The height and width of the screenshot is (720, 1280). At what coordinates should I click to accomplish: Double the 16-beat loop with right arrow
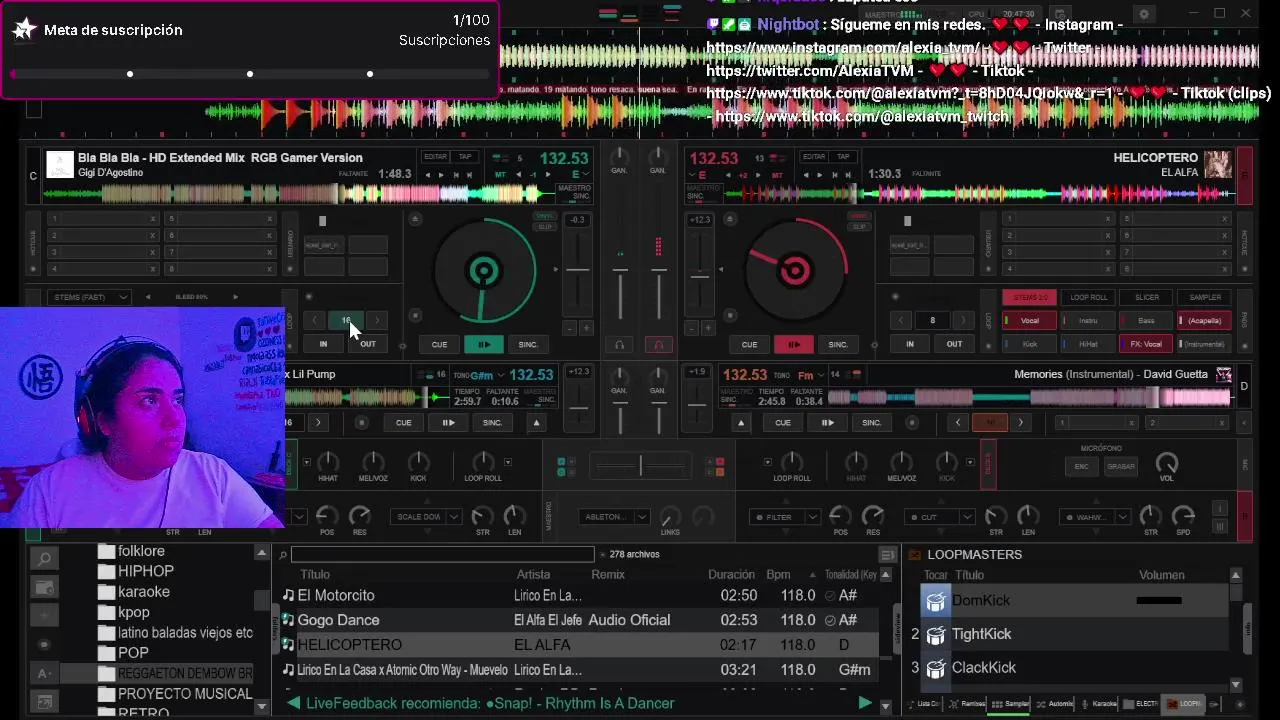coord(377,321)
